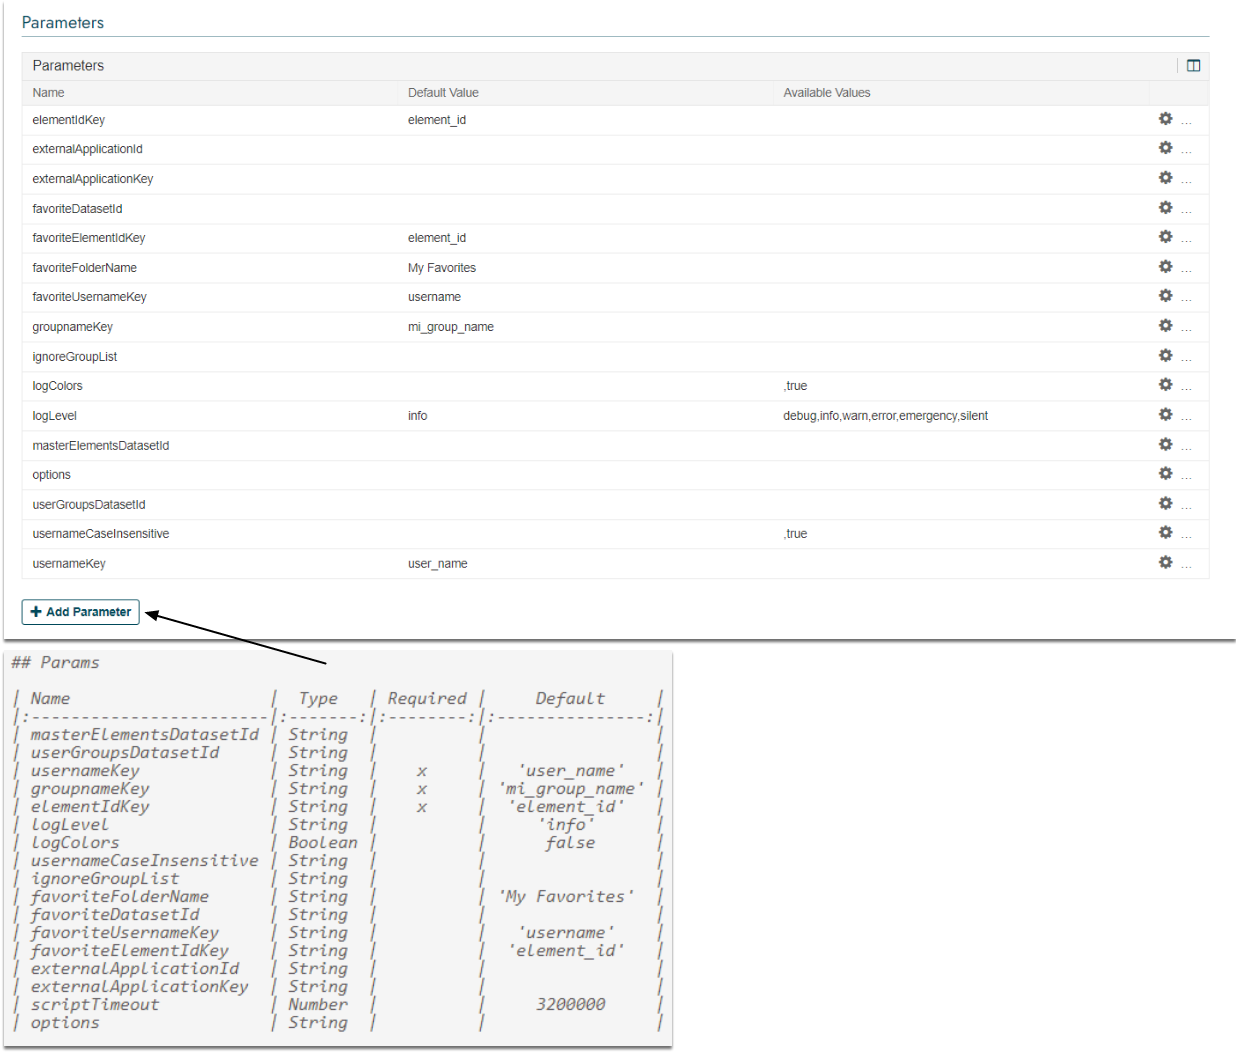Open gear settings for ignoreGroupList parameter
The image size is (1236, 1052).
tap(1165, 356)
